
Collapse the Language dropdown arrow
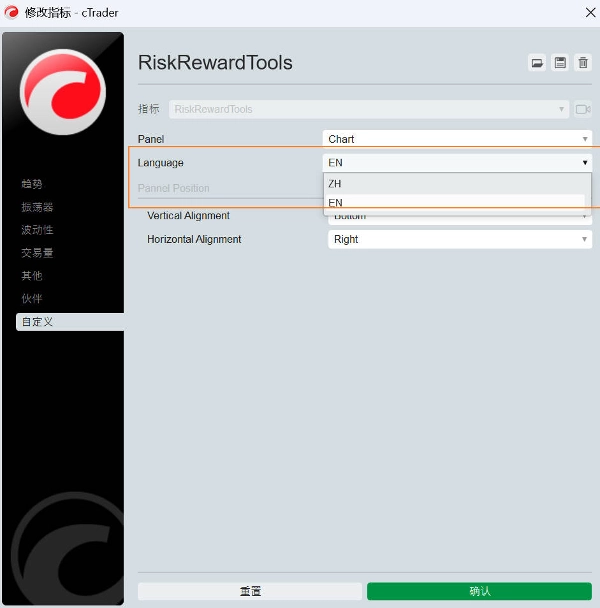coord(584,162)
